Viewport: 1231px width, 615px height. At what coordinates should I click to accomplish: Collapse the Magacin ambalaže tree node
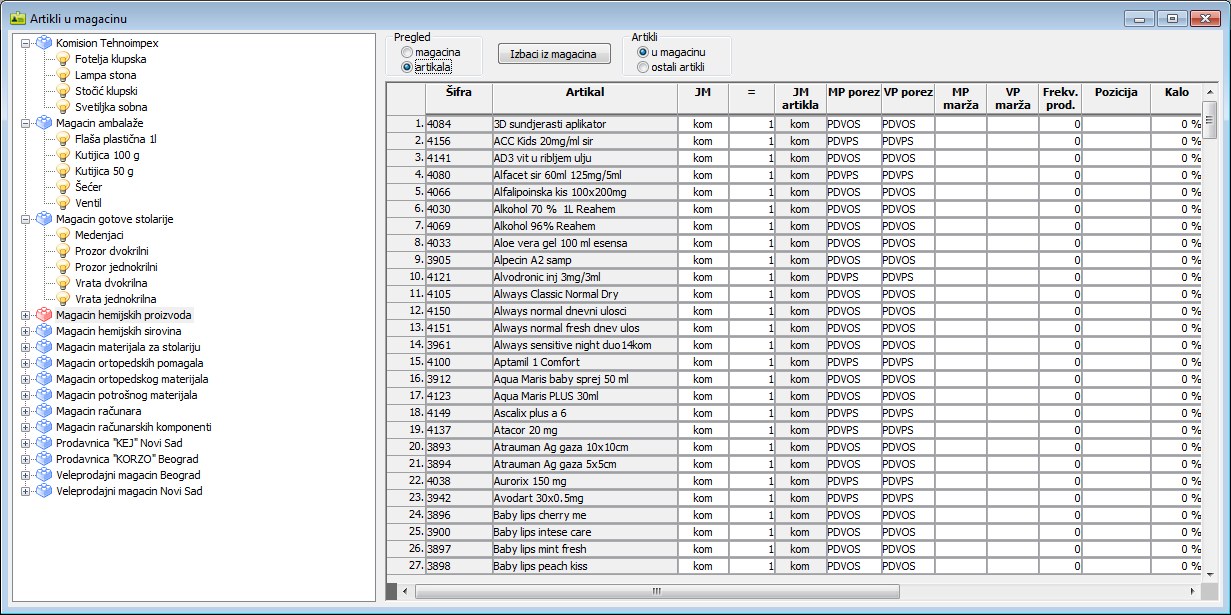pyautogui.click(x=25, y=123)
